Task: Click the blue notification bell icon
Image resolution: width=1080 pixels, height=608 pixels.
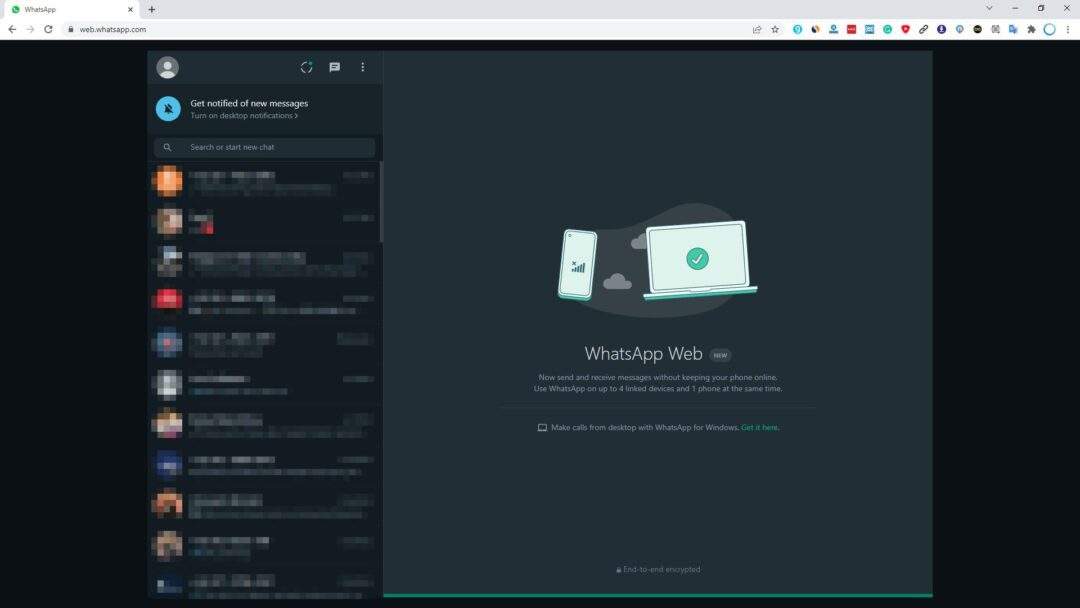Action: [167, 108]
